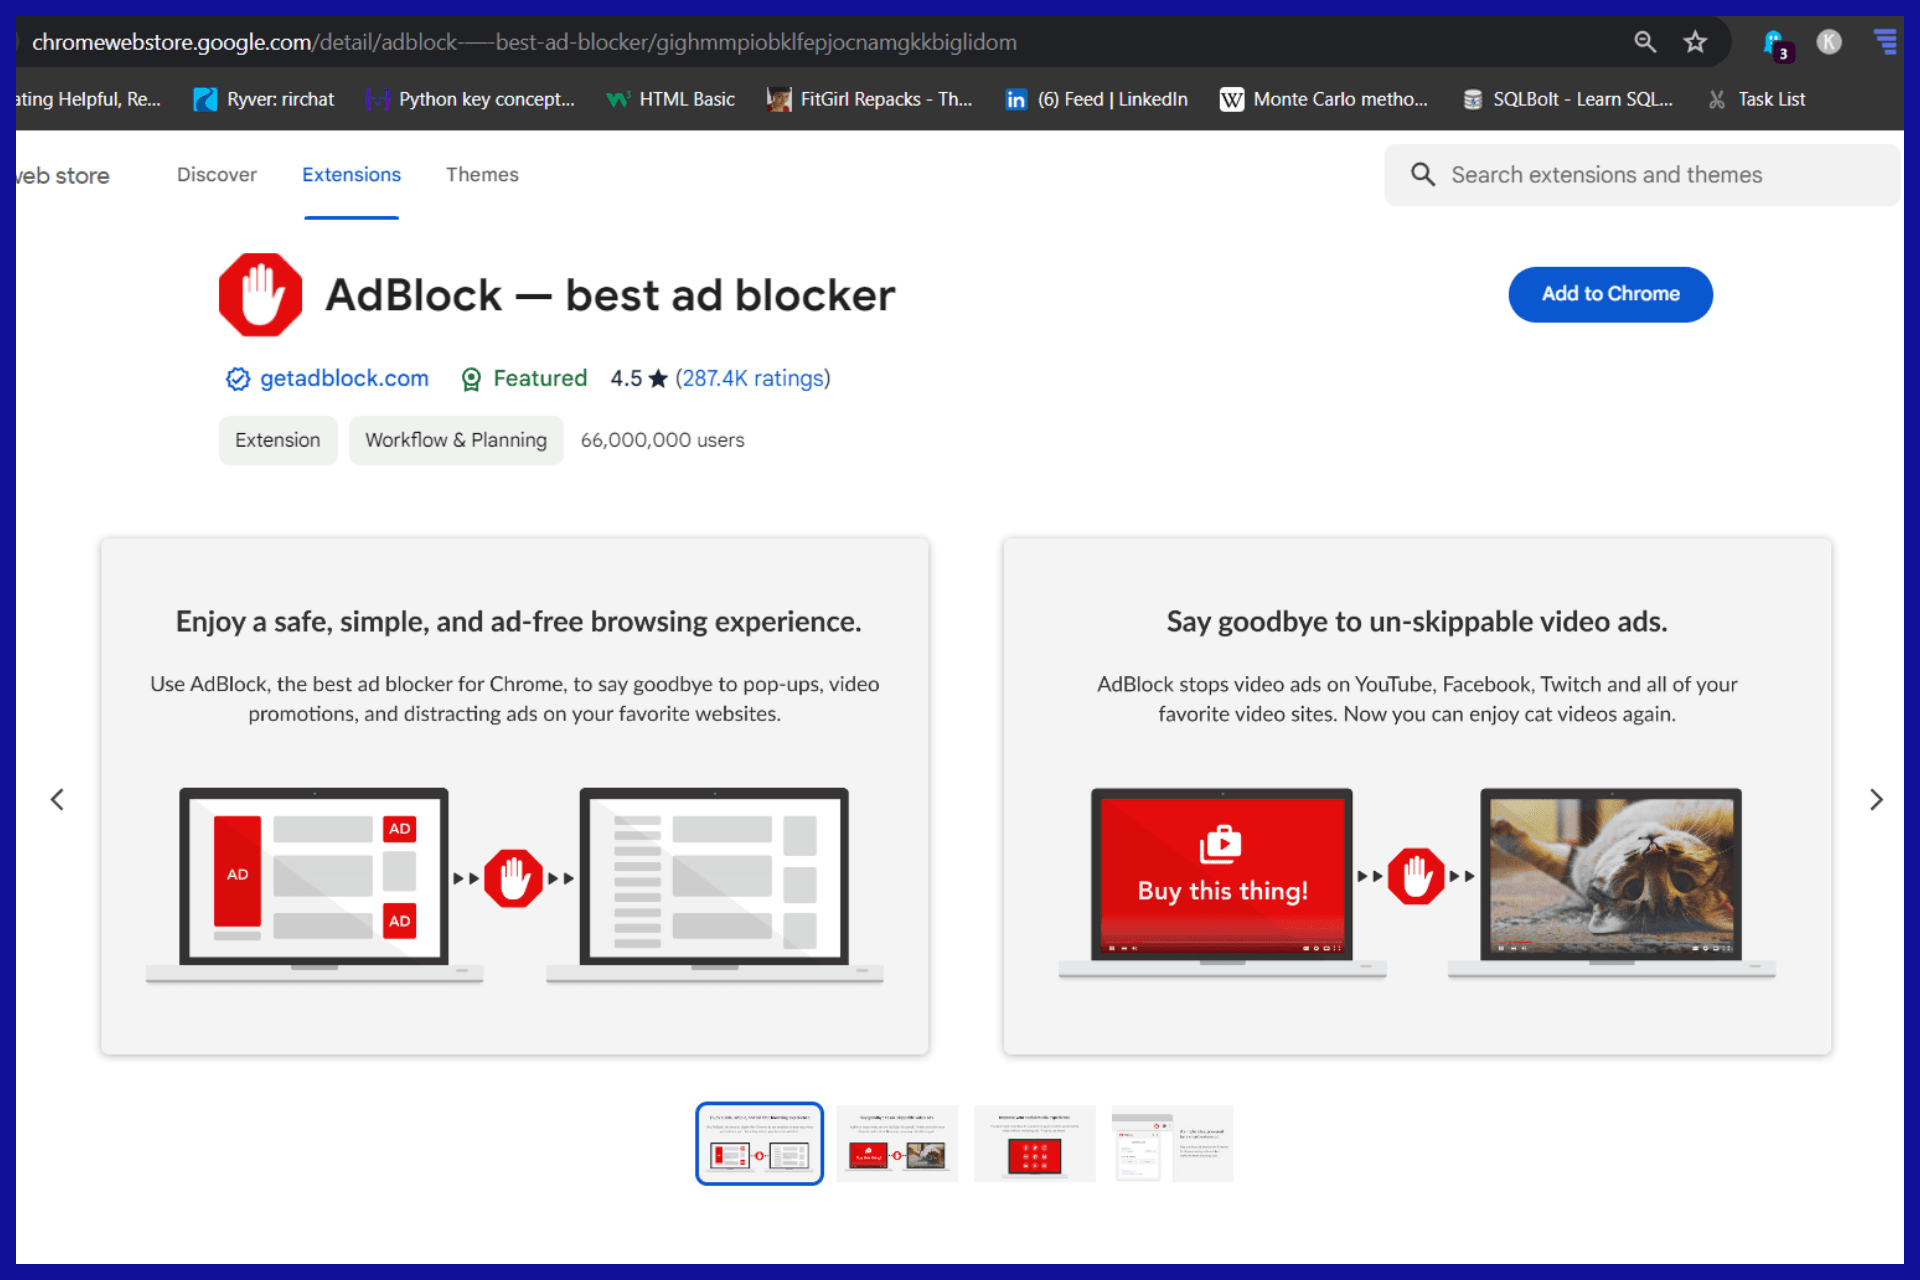Open the extension icon with badge 3

1775,43
